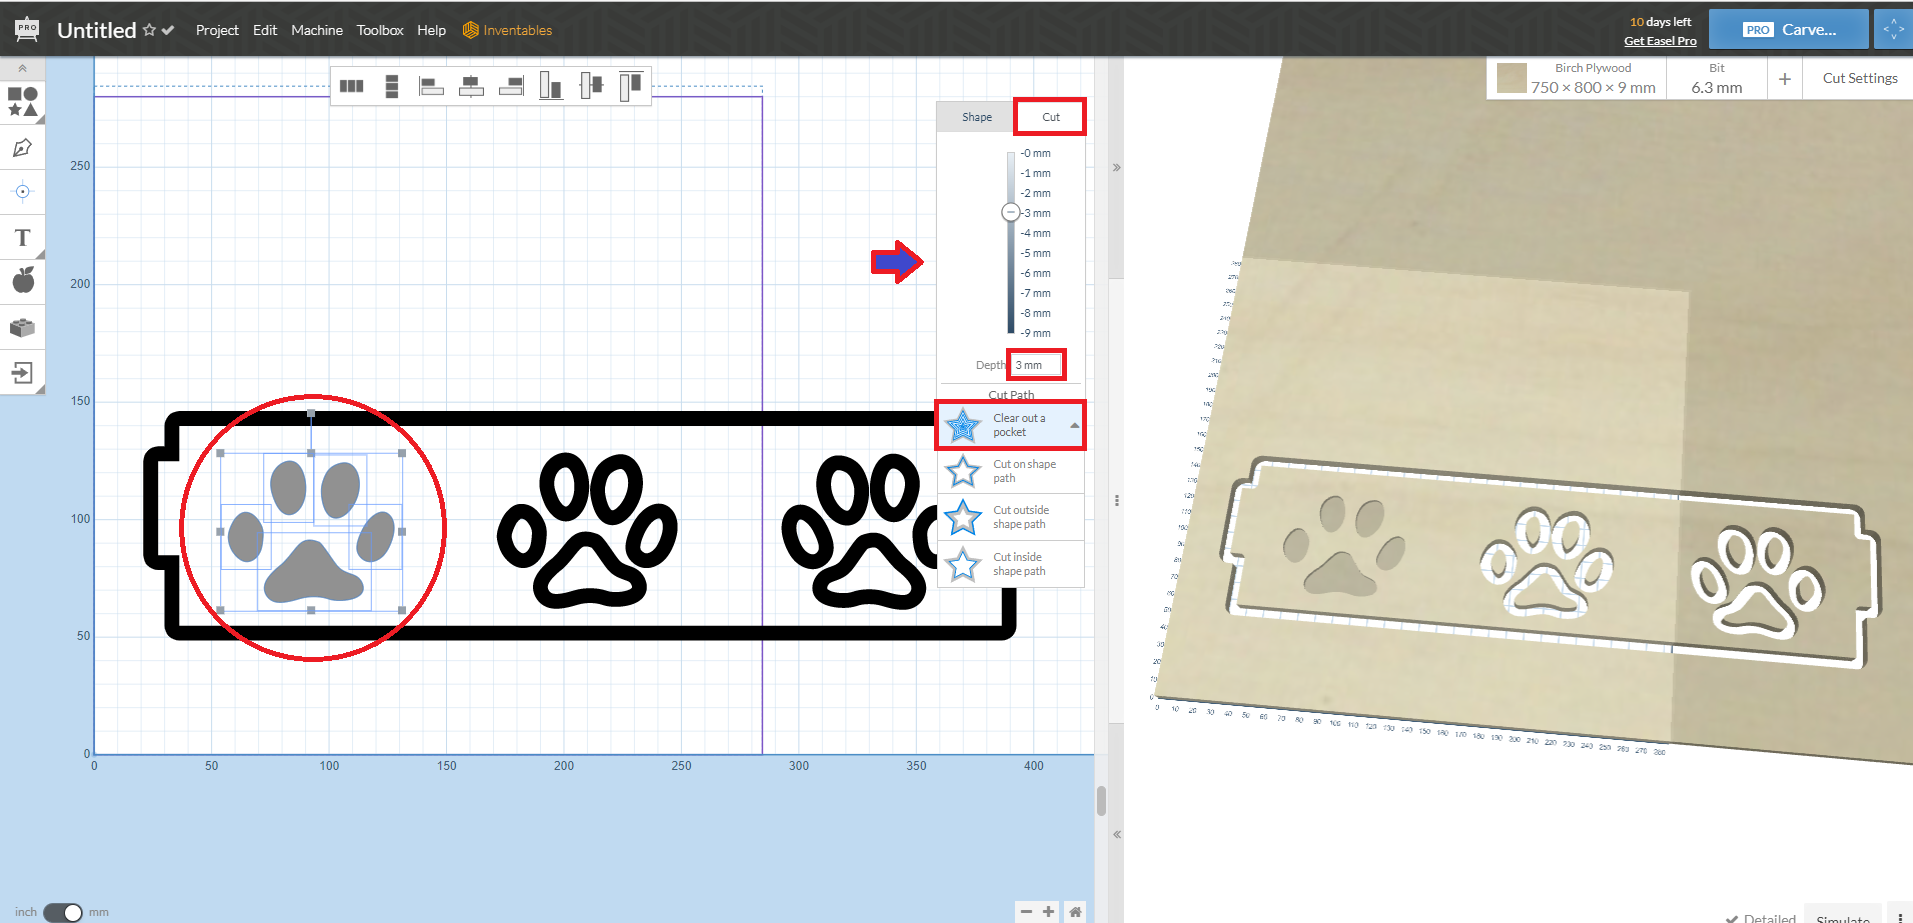Click the depth slider handle
The height and width of the screenshot is (923, 1913).
pyautogui.click(x=1010, y=212)
